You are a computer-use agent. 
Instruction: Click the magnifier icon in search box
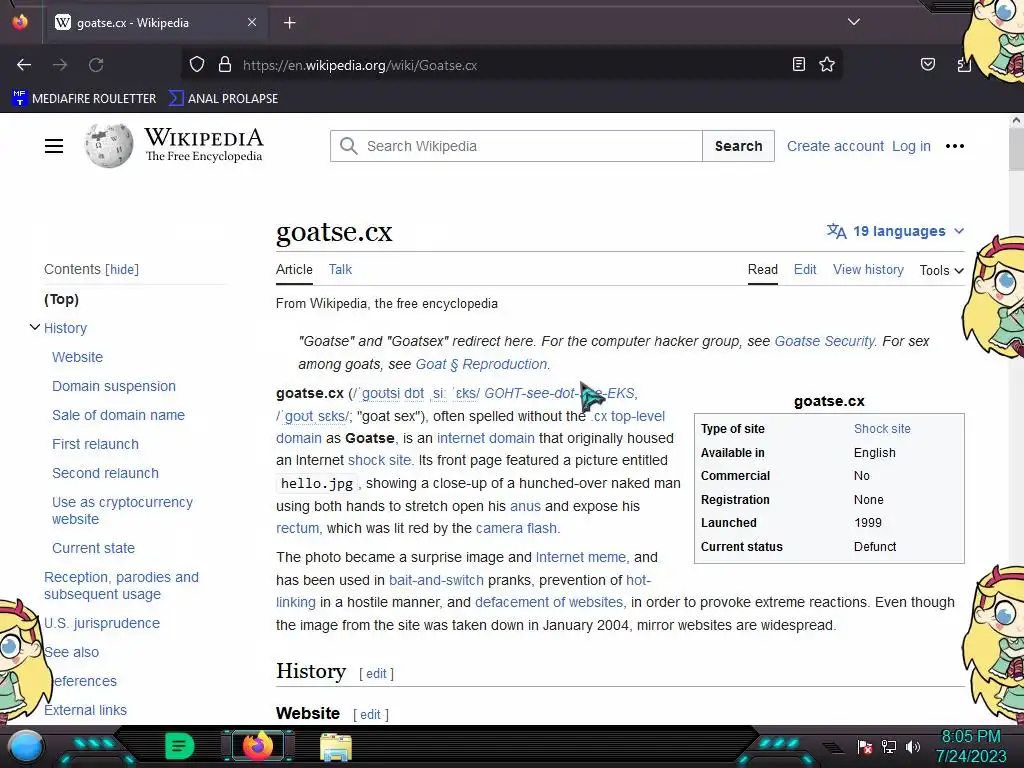point(349,146)
